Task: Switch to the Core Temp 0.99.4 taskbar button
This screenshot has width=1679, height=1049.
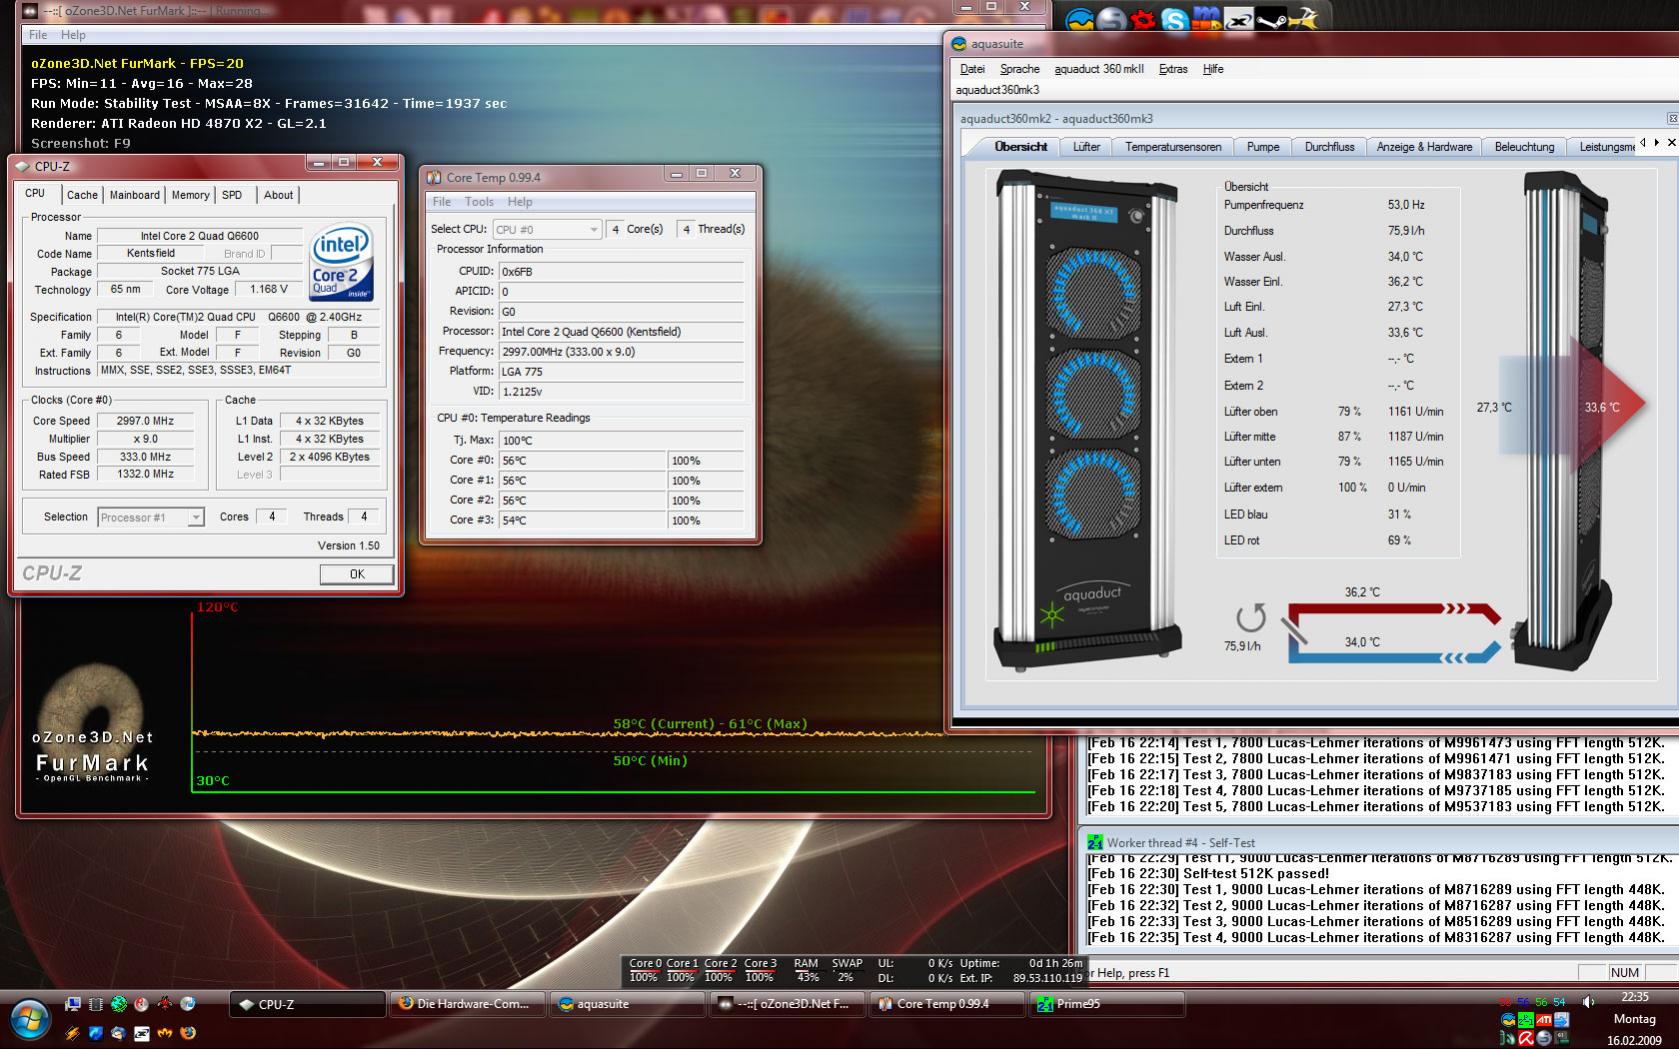Action: [948, 1004]
